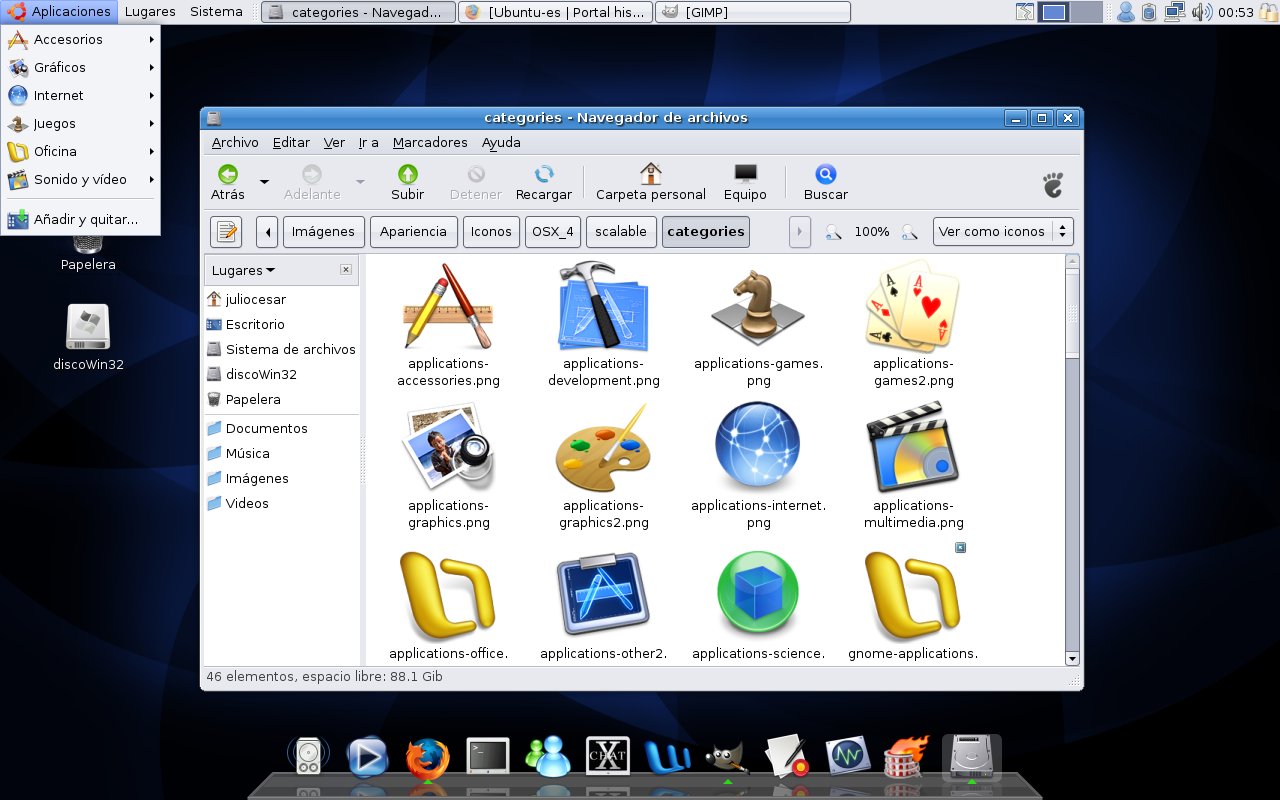Click the path bar left scroll arrow
This screenshot has height=800, width=1280.
267,232
